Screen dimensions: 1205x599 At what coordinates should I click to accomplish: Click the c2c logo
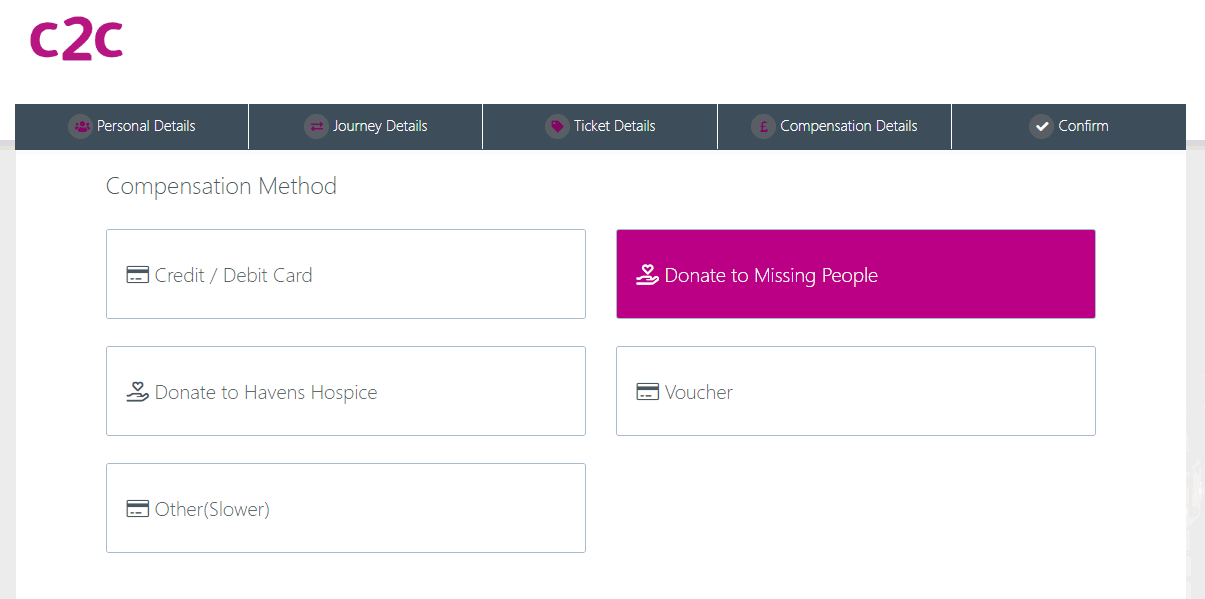point(76,39)
